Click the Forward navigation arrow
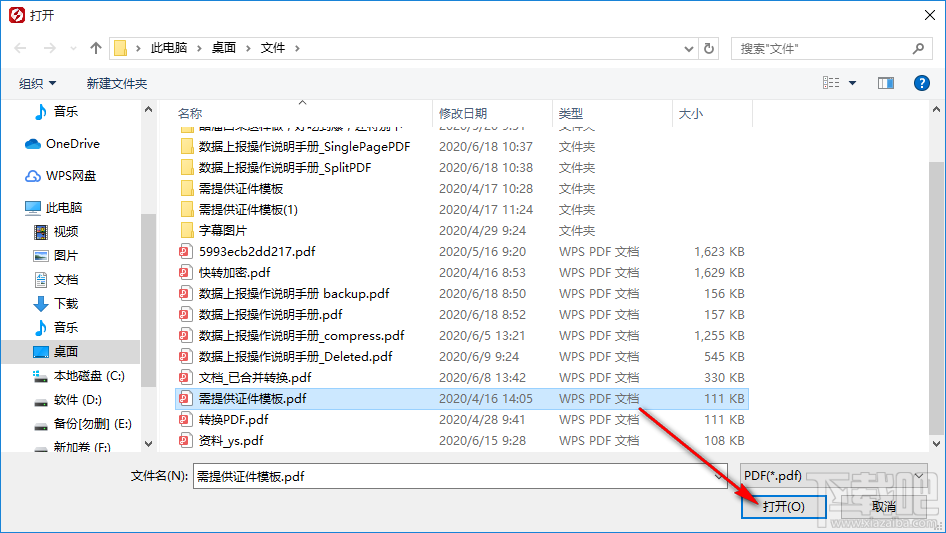Image resolution: width=946 pixels, height=533 pixels. [x=49, y=48]
